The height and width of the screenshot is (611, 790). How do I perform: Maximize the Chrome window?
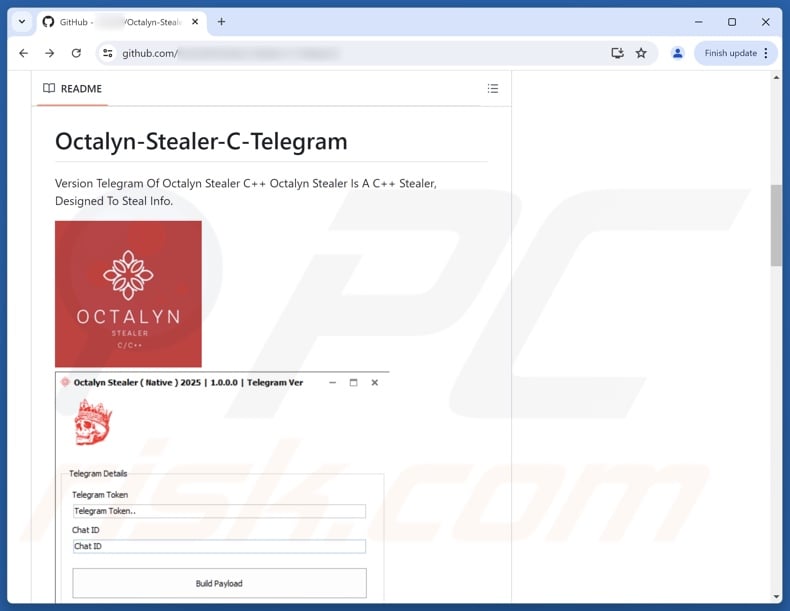coord(732,22)
